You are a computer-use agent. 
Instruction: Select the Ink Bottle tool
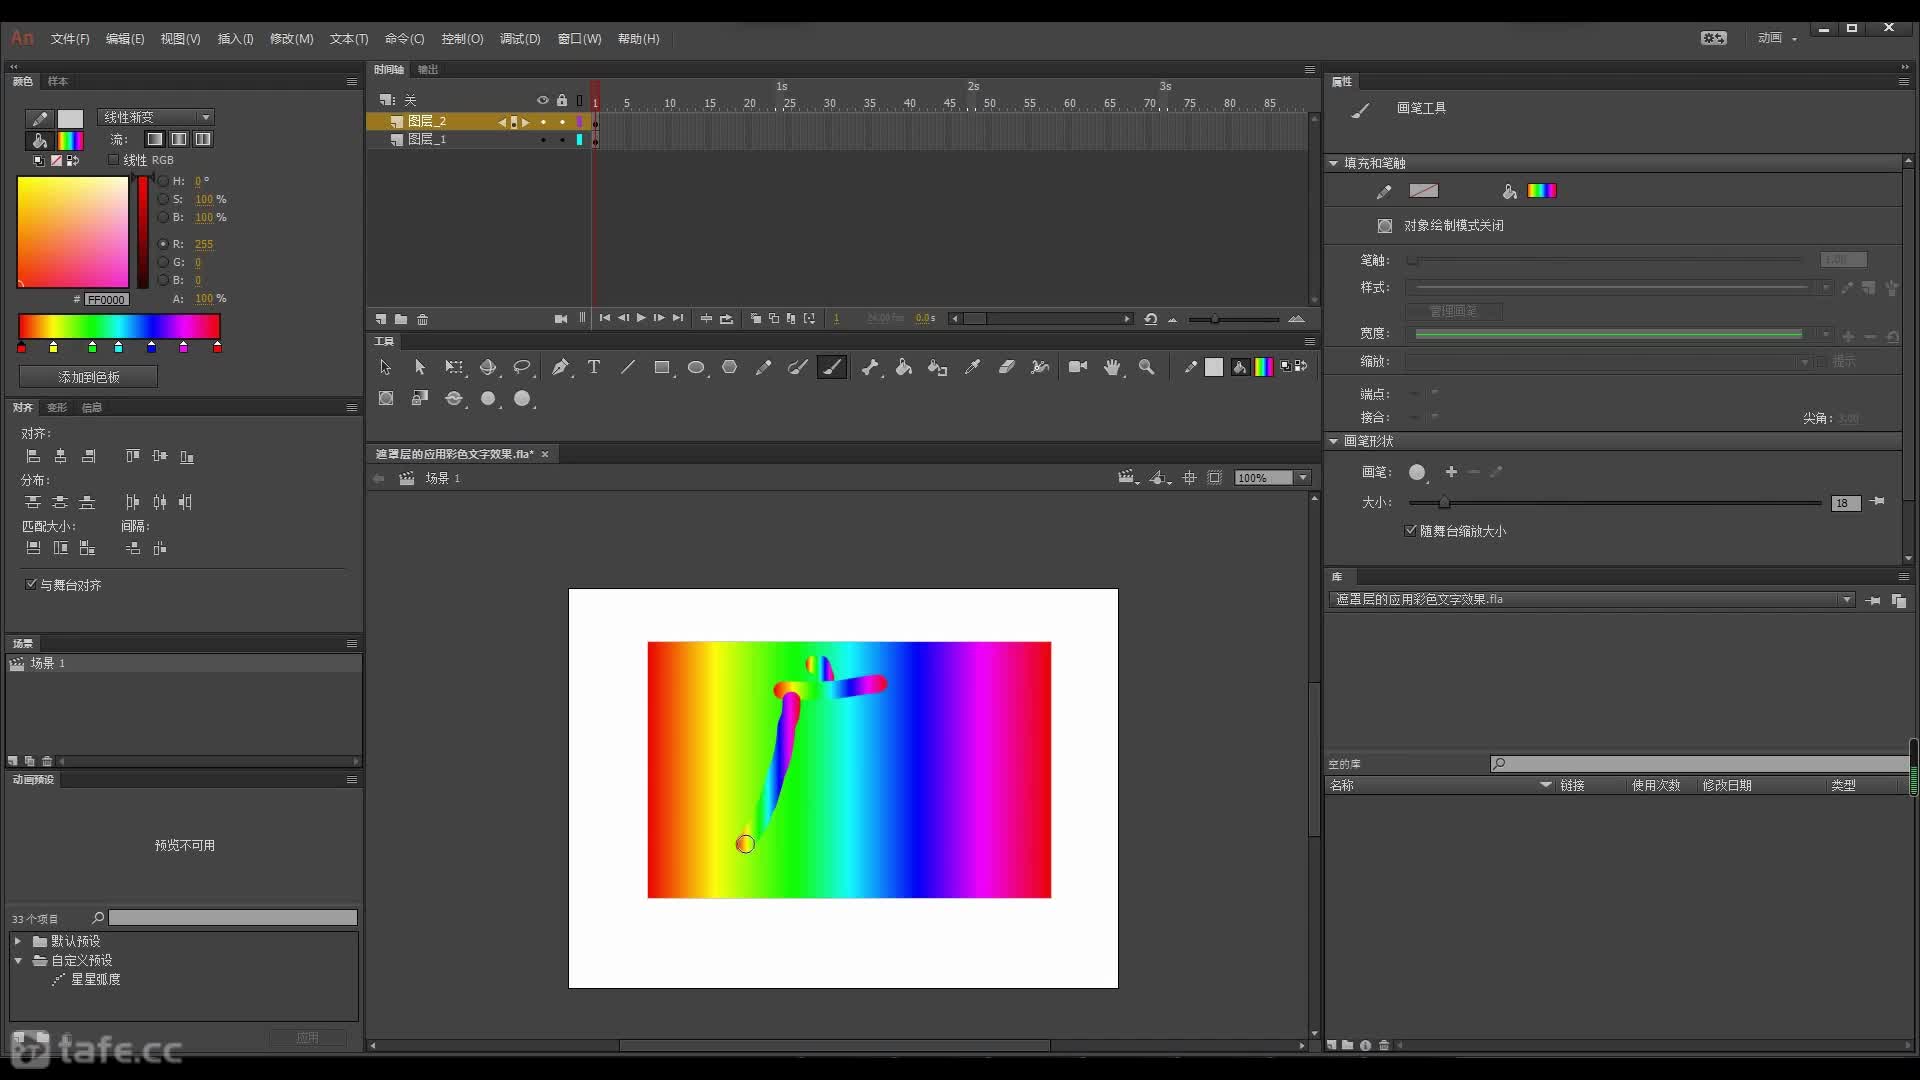937,368
